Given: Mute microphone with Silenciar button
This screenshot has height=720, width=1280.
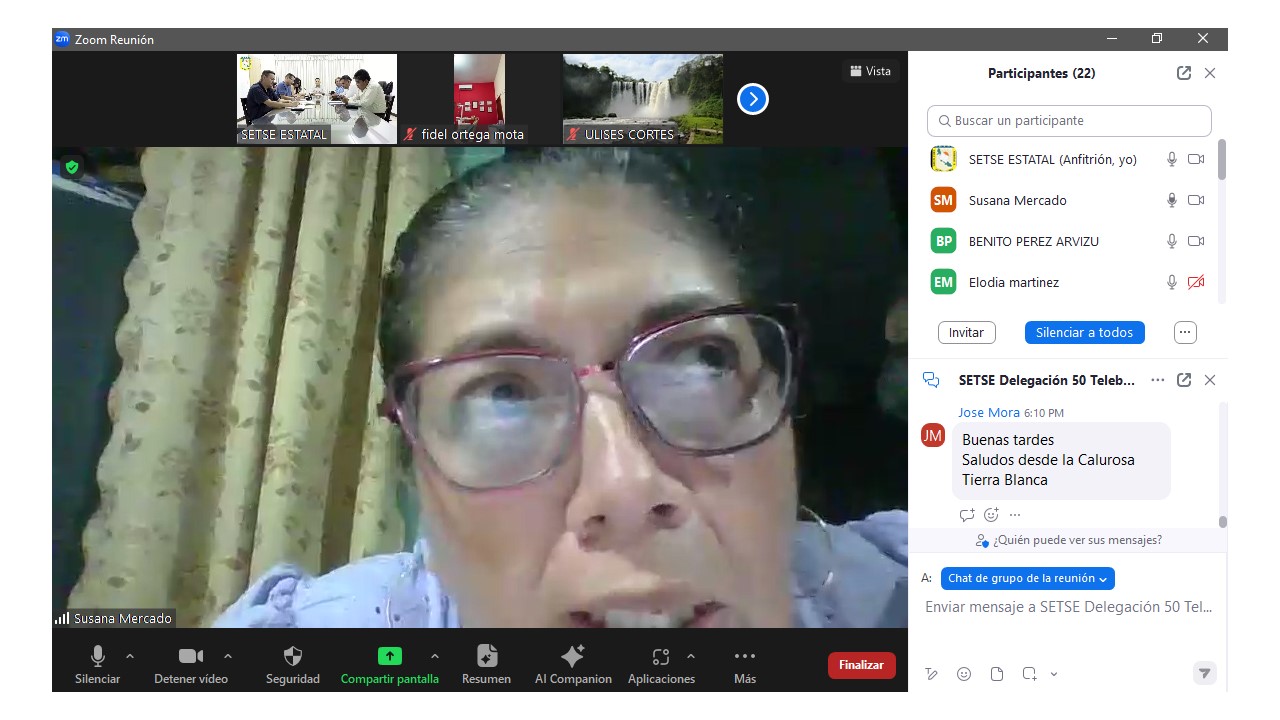Looking at the screenshot, I should click(97, 657).
